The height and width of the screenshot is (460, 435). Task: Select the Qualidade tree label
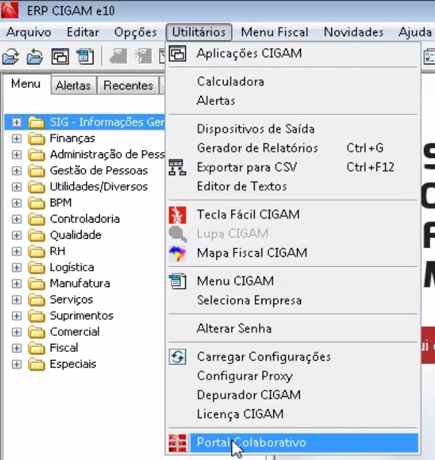pyautogui.click(x=76, y=235)
